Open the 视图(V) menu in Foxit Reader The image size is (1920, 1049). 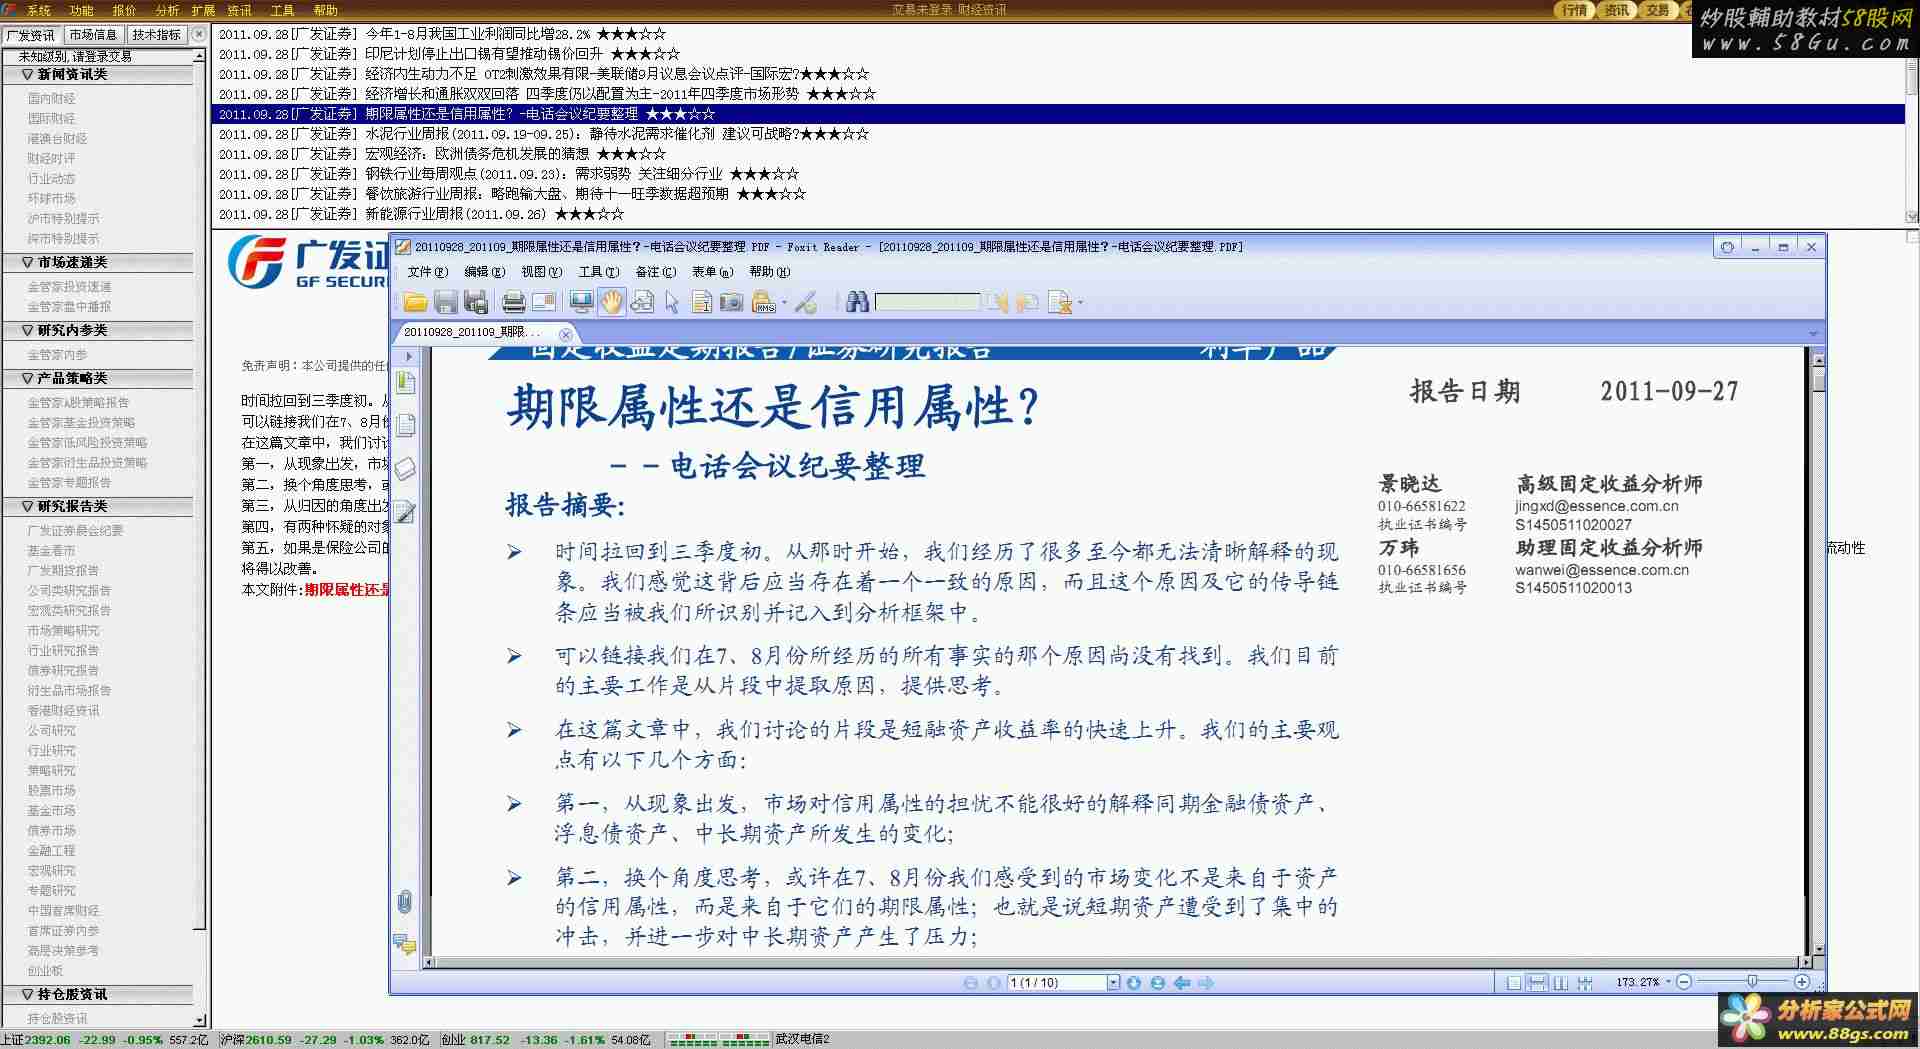pyautogui.click(x=541, y=272)
